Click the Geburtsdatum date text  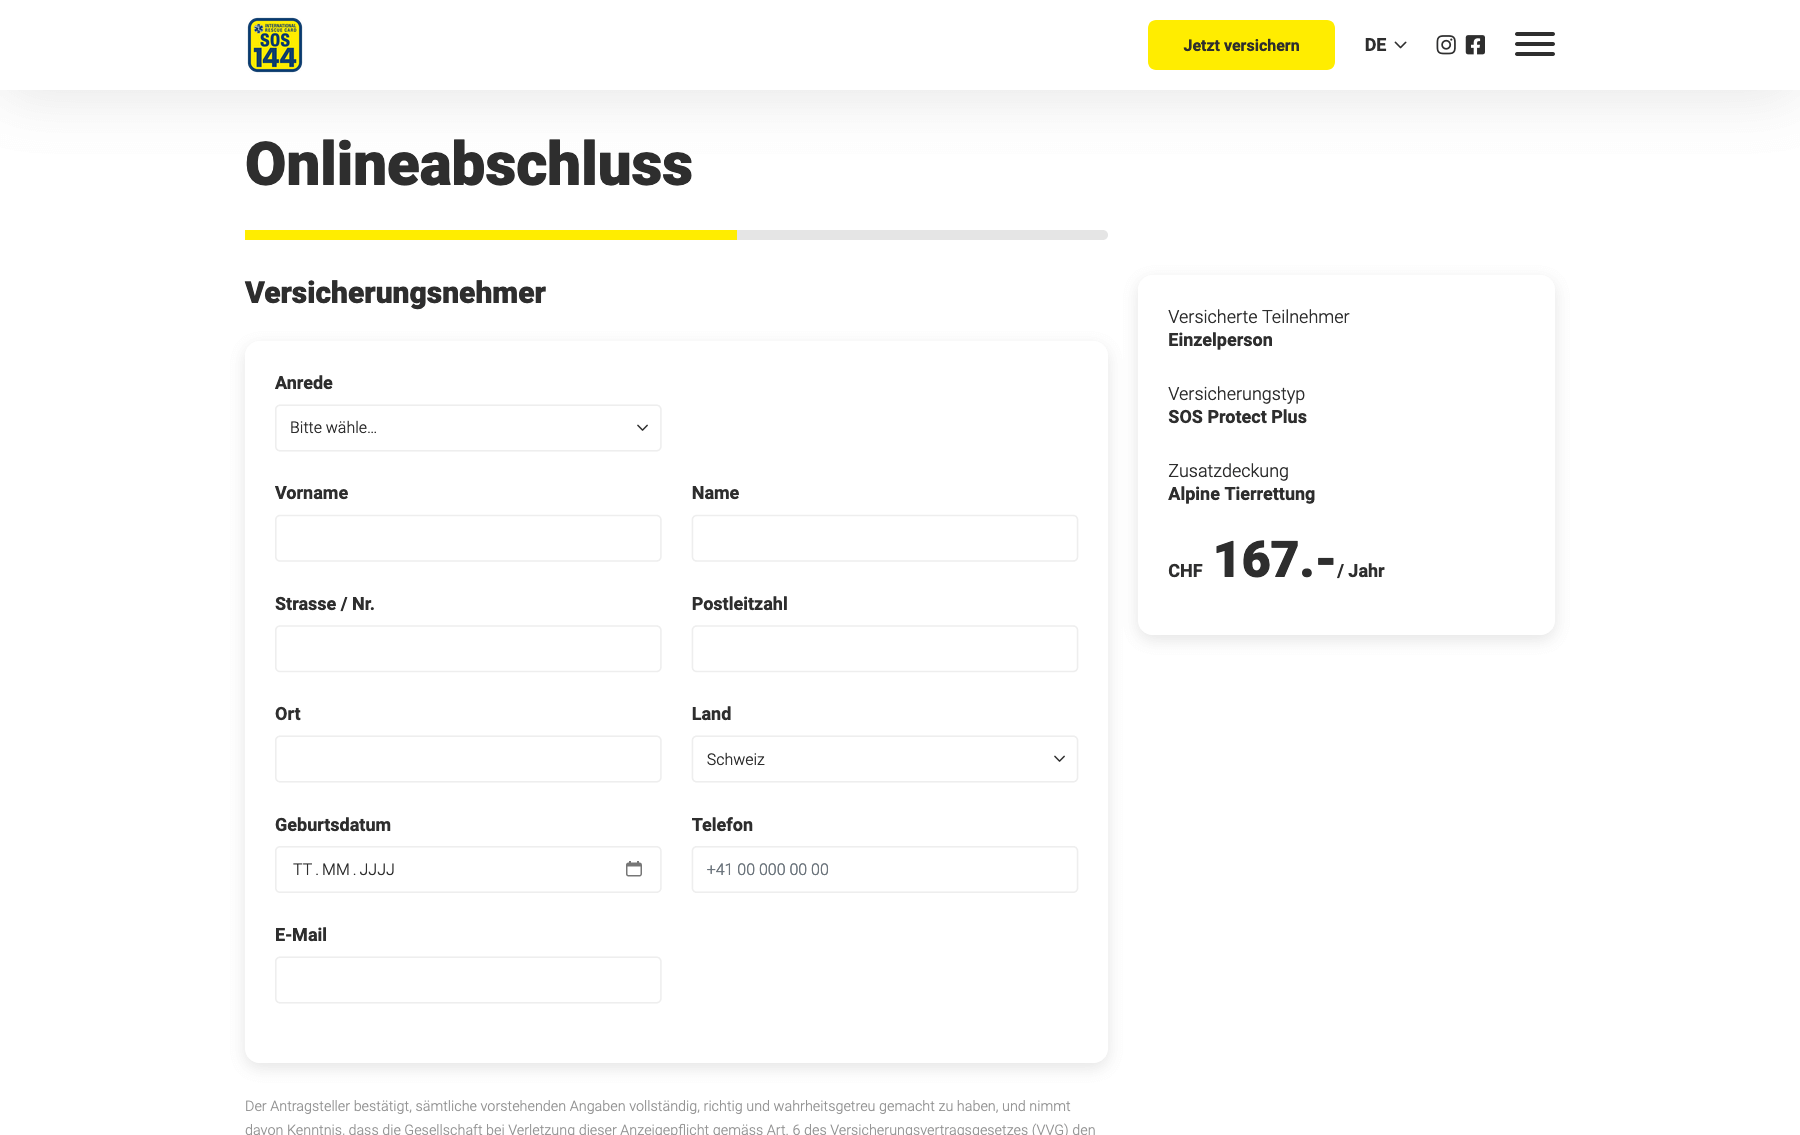click(x=344, y=870)
